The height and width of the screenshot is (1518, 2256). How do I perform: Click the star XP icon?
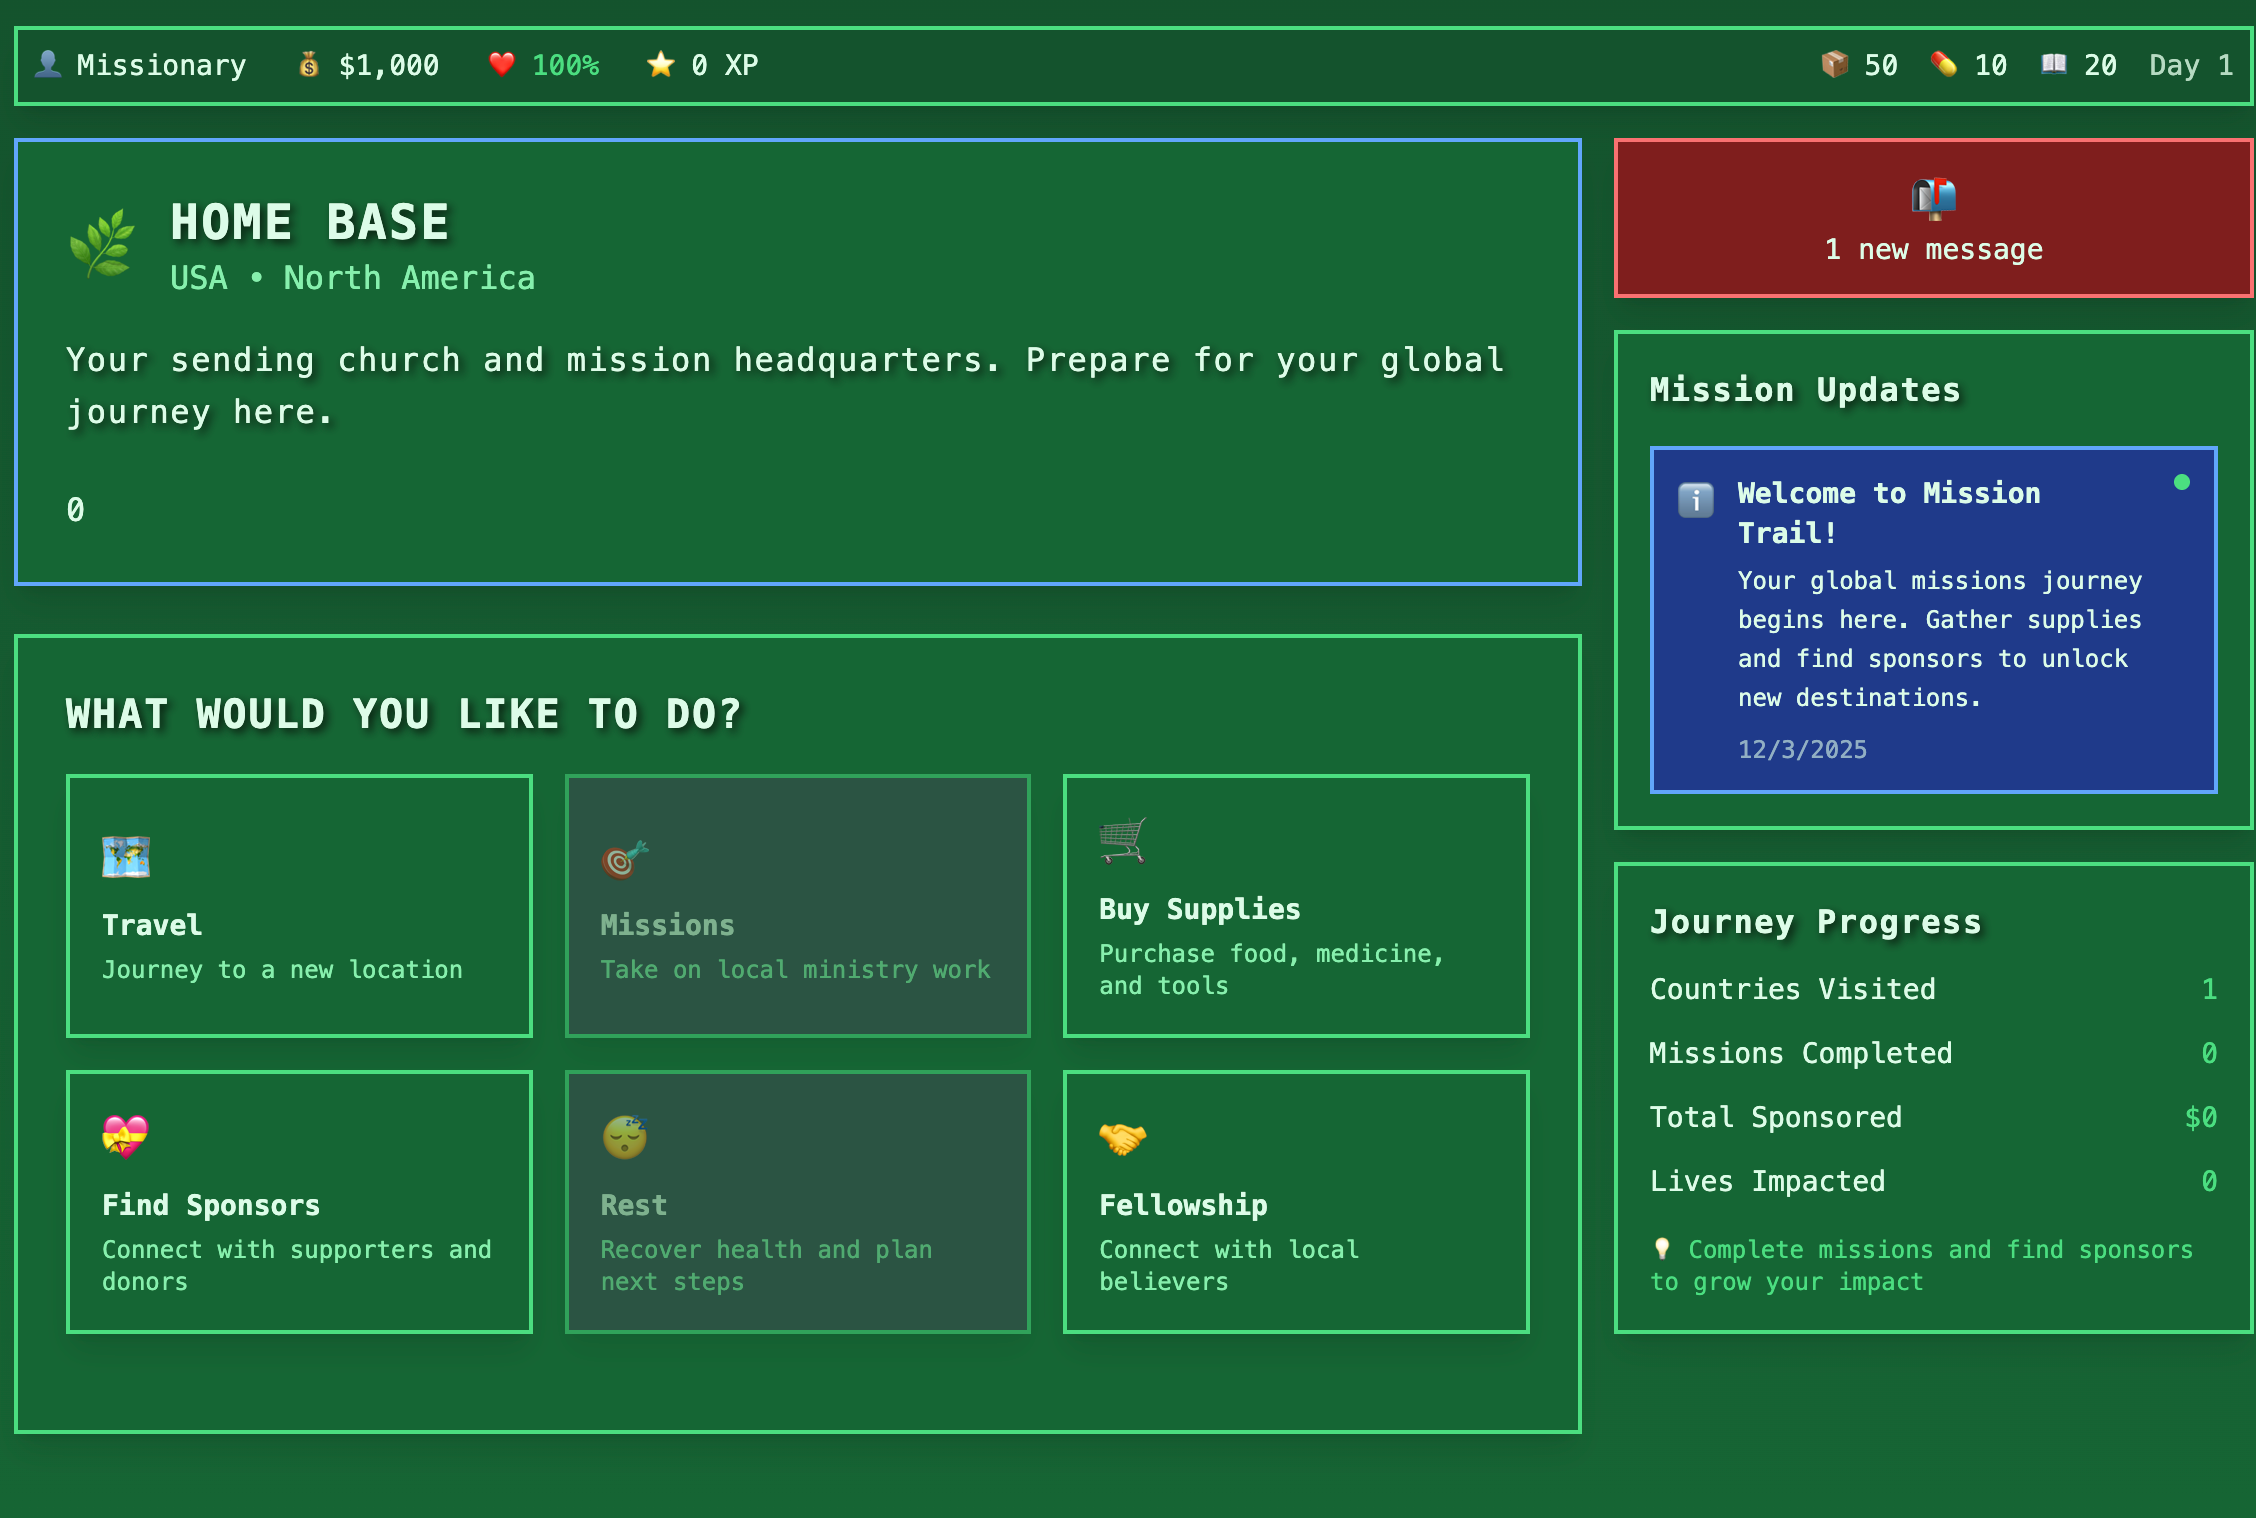click(660, 65)
